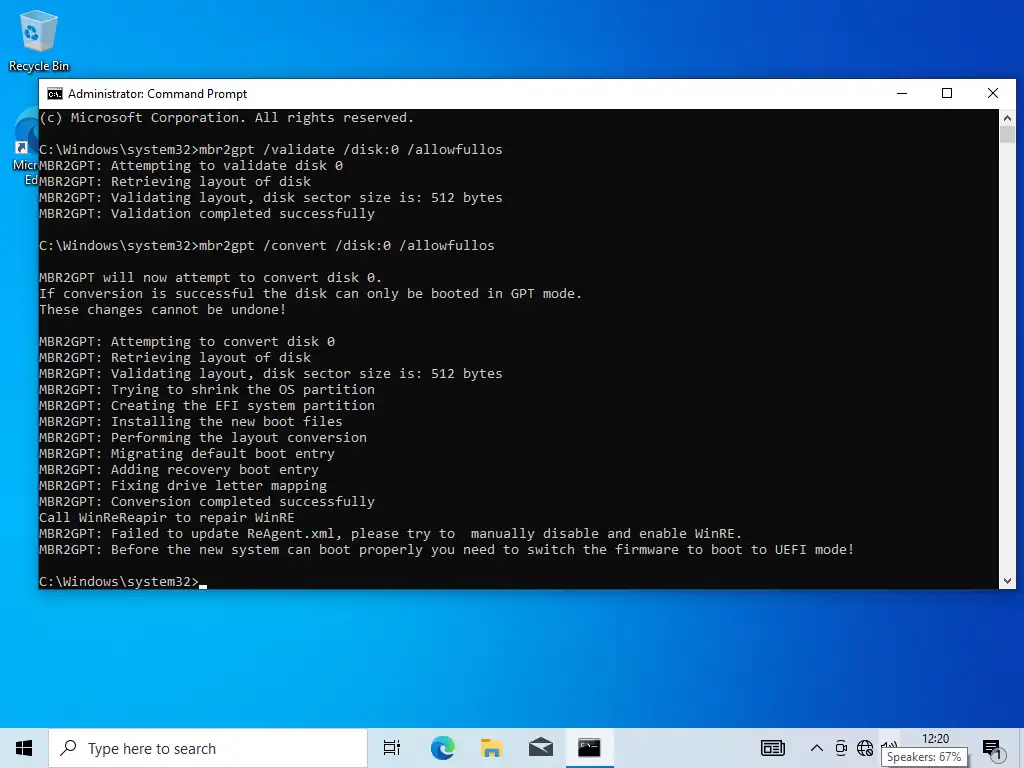Click the 'Administrator: Command Prompt' title text
The width and height of the screenshot is (1024, 768).
[157, 94]
